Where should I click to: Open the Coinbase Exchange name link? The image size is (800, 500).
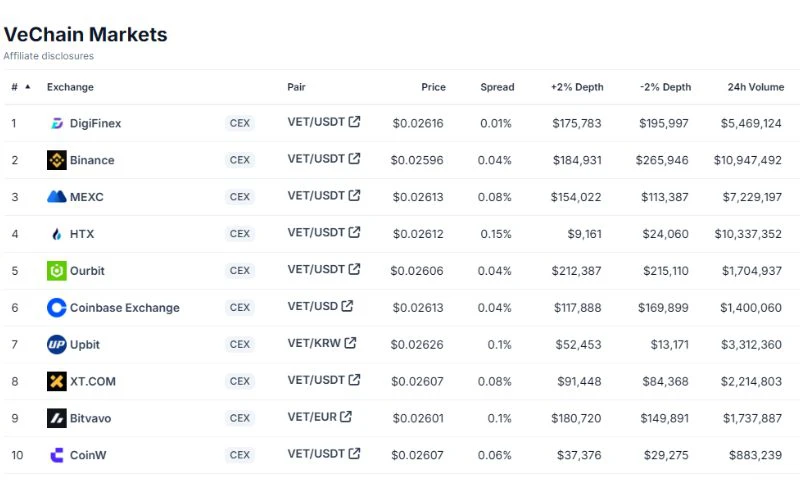coord(124,307)
